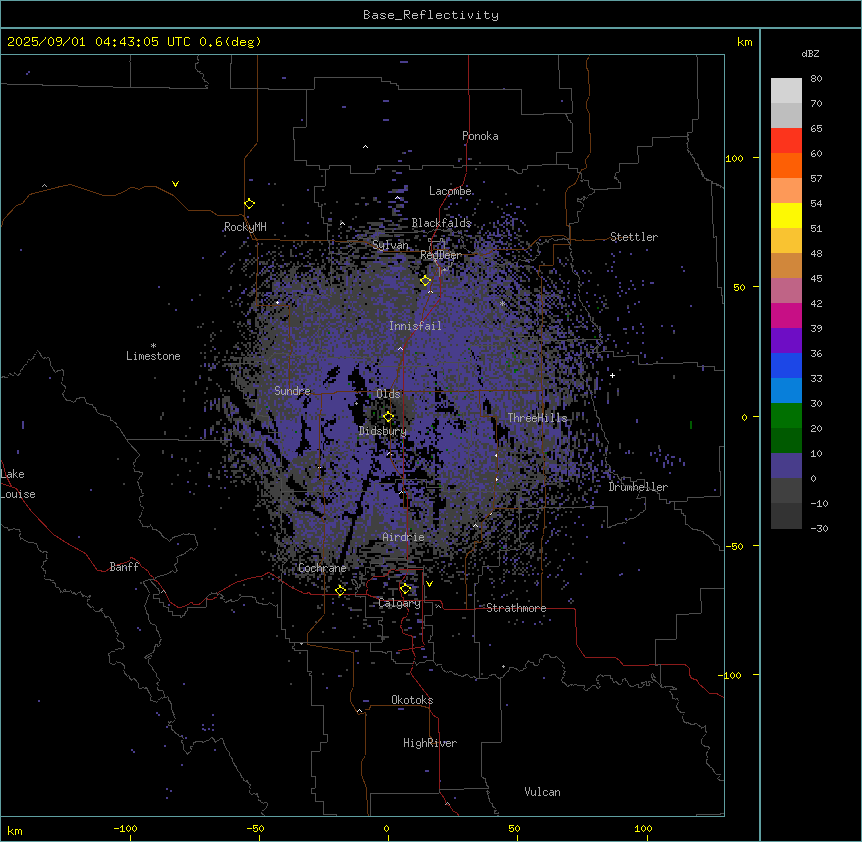Click the Airdrie city label
This screenshot has width=862, height=842.
pyautogui.click(x=403, y=537)
